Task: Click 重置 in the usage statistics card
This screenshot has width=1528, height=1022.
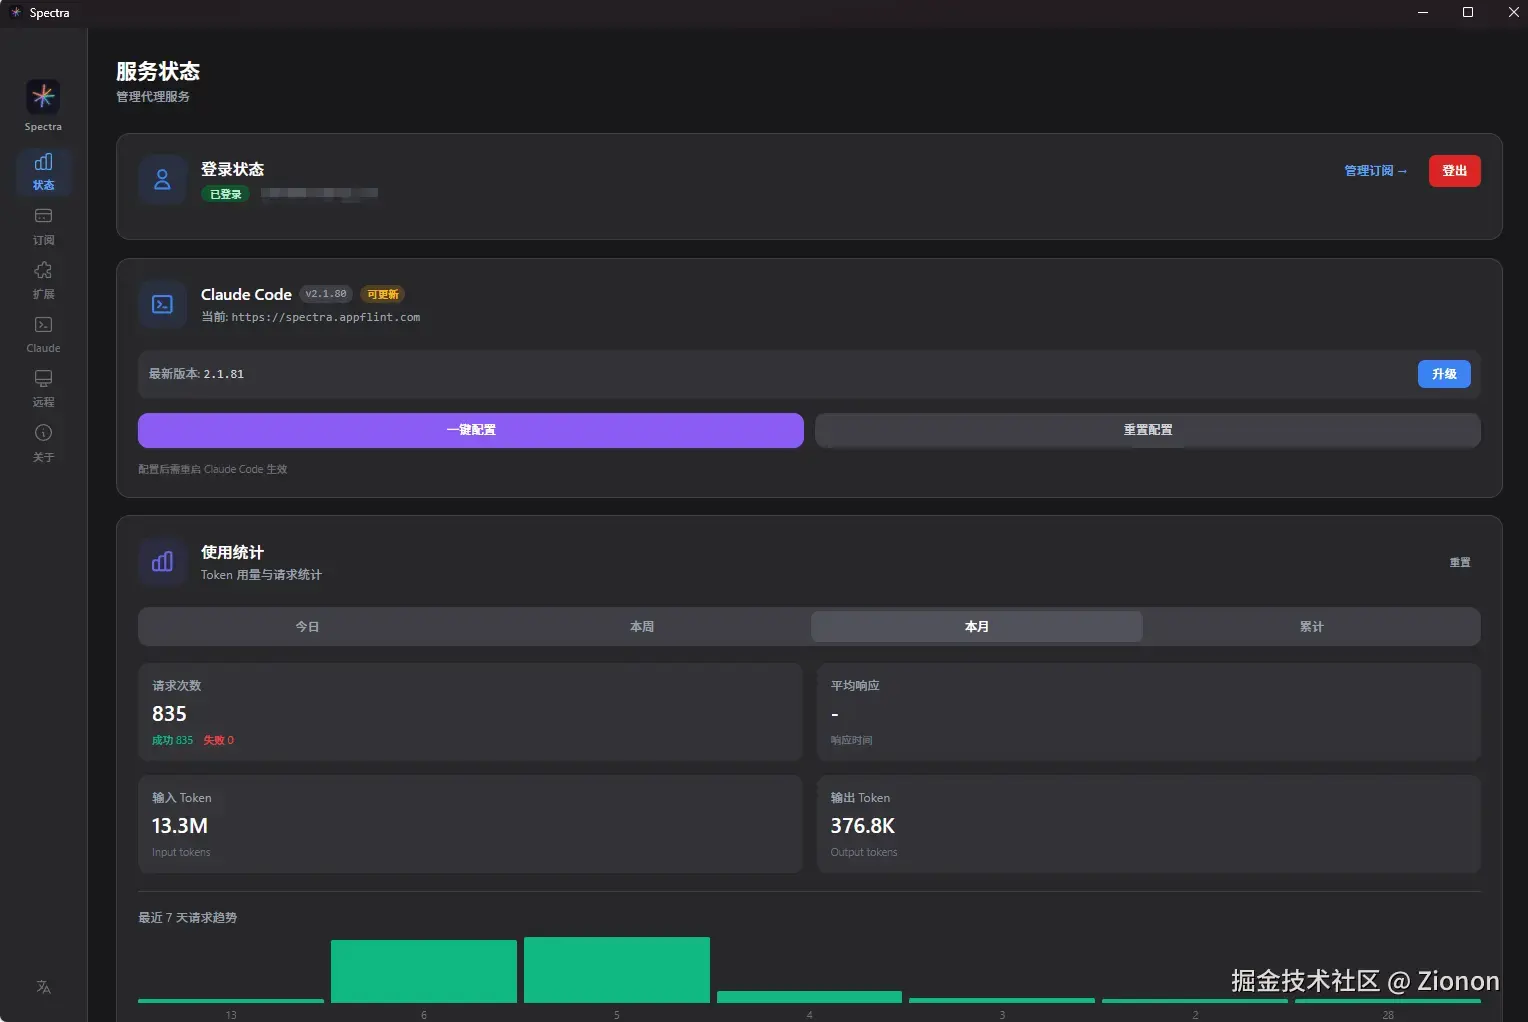Action: tap(1460, 562)
